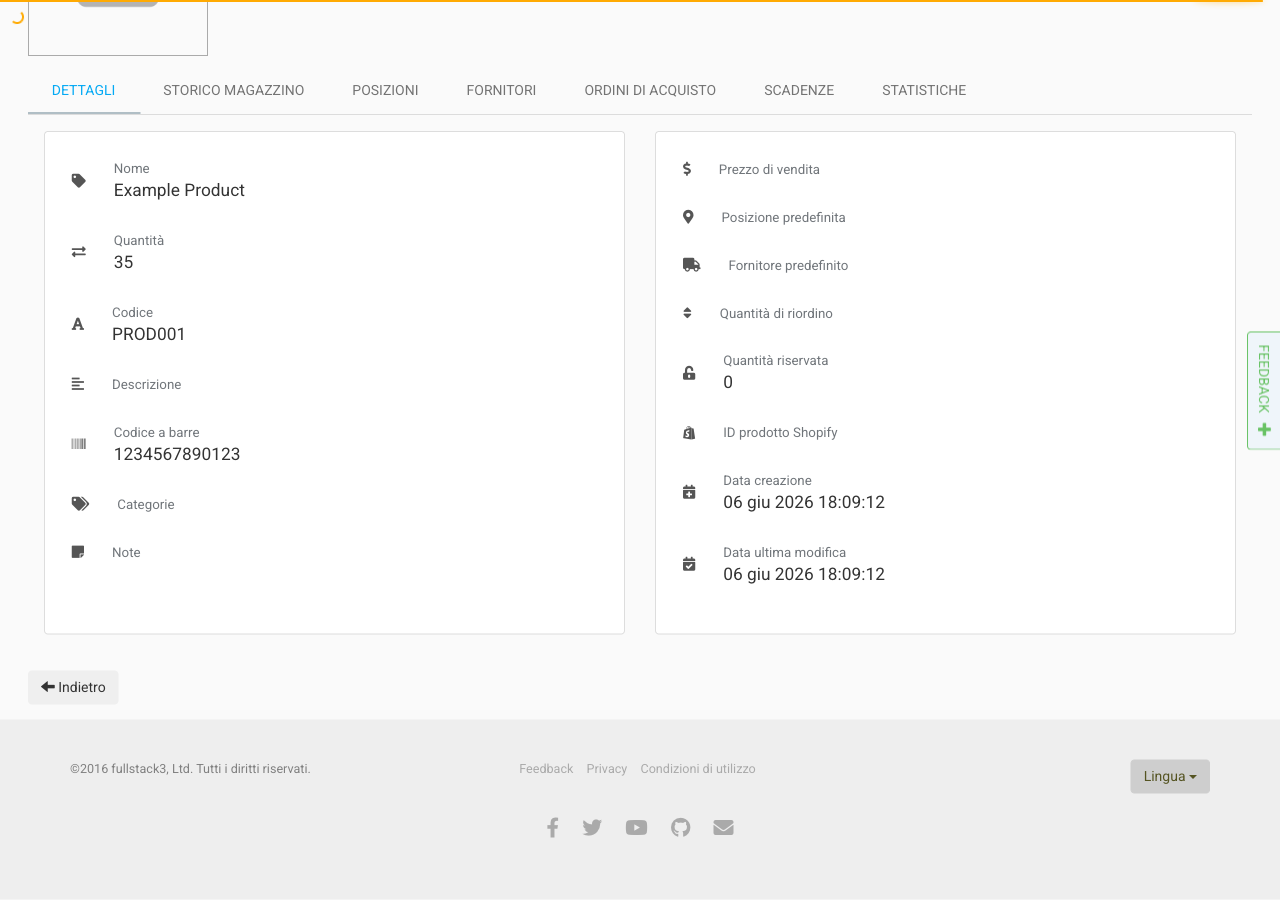Open the Ordini di Acquisto tab
This screenshot has height=900, width=1280.
pos(650,90)
